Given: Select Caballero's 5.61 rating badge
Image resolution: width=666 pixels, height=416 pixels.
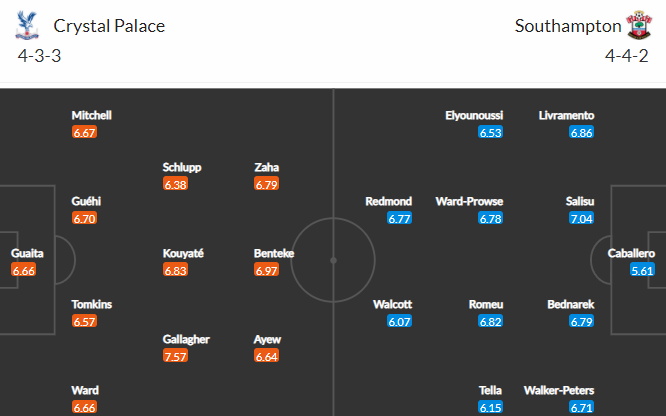Looking at the screenshot, I should [x=642, y=270].
